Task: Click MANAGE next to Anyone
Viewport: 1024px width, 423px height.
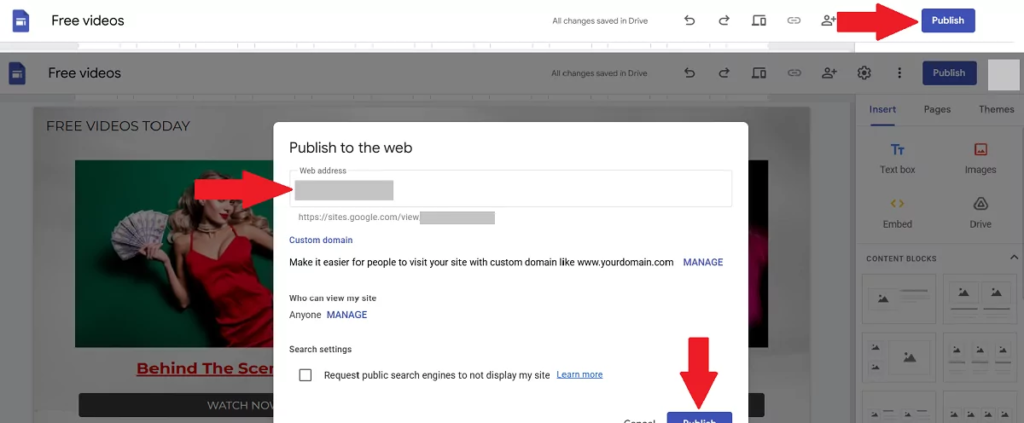Action: [x=347, y=315]
